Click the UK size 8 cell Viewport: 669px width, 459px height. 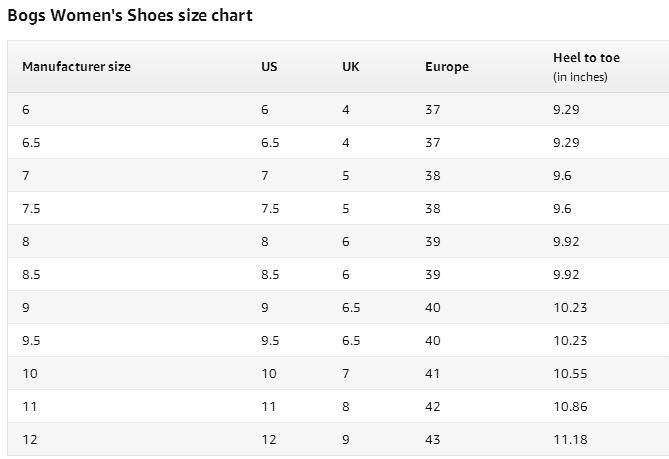346,407
